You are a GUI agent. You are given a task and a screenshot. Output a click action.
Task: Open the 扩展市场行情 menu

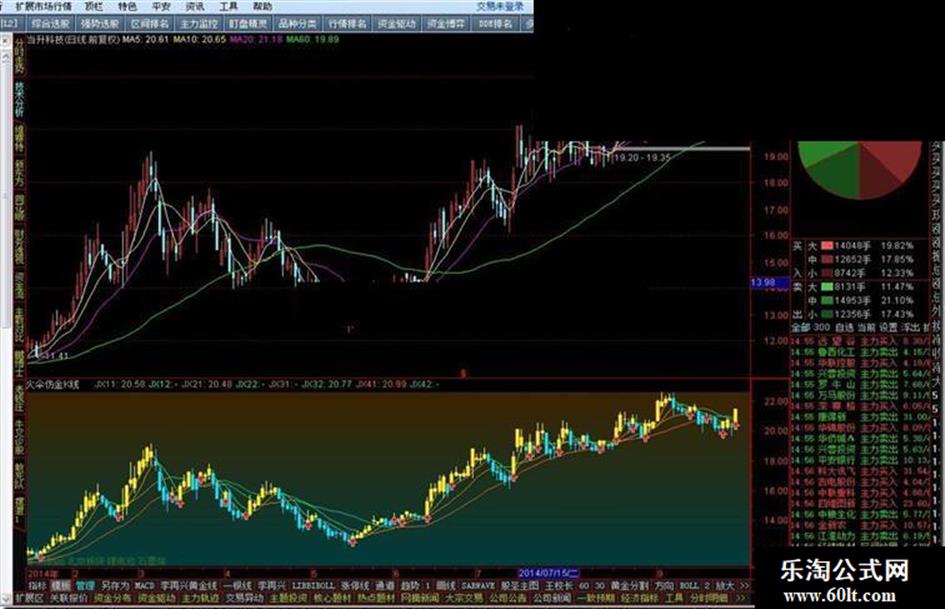pos(43,6)
